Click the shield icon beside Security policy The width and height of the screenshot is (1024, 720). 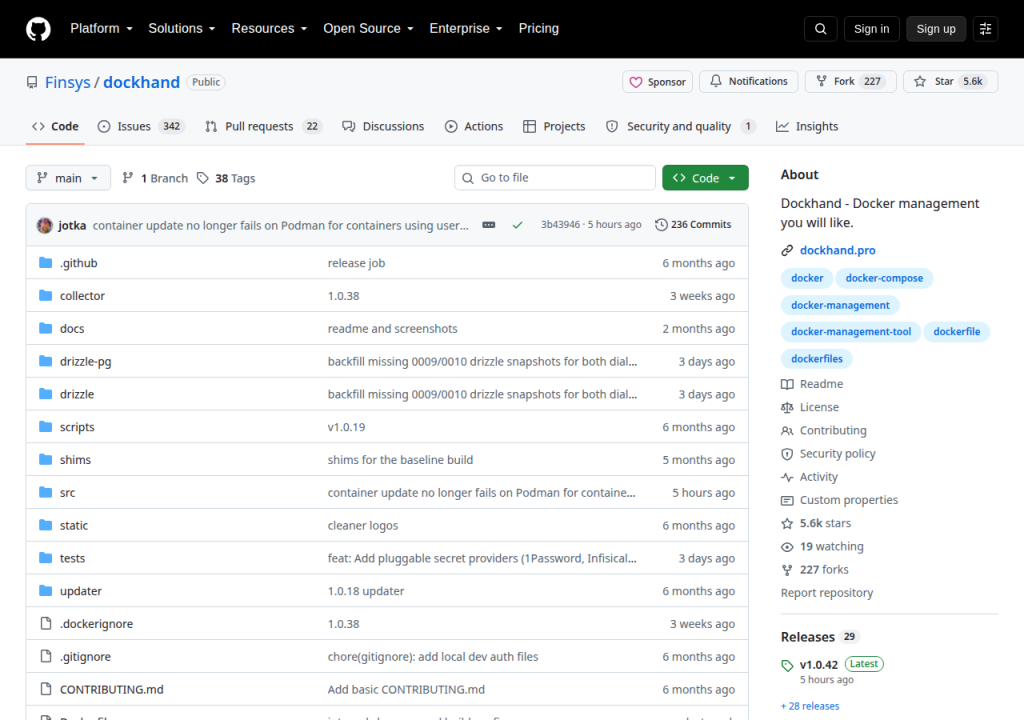coord(787,453)
